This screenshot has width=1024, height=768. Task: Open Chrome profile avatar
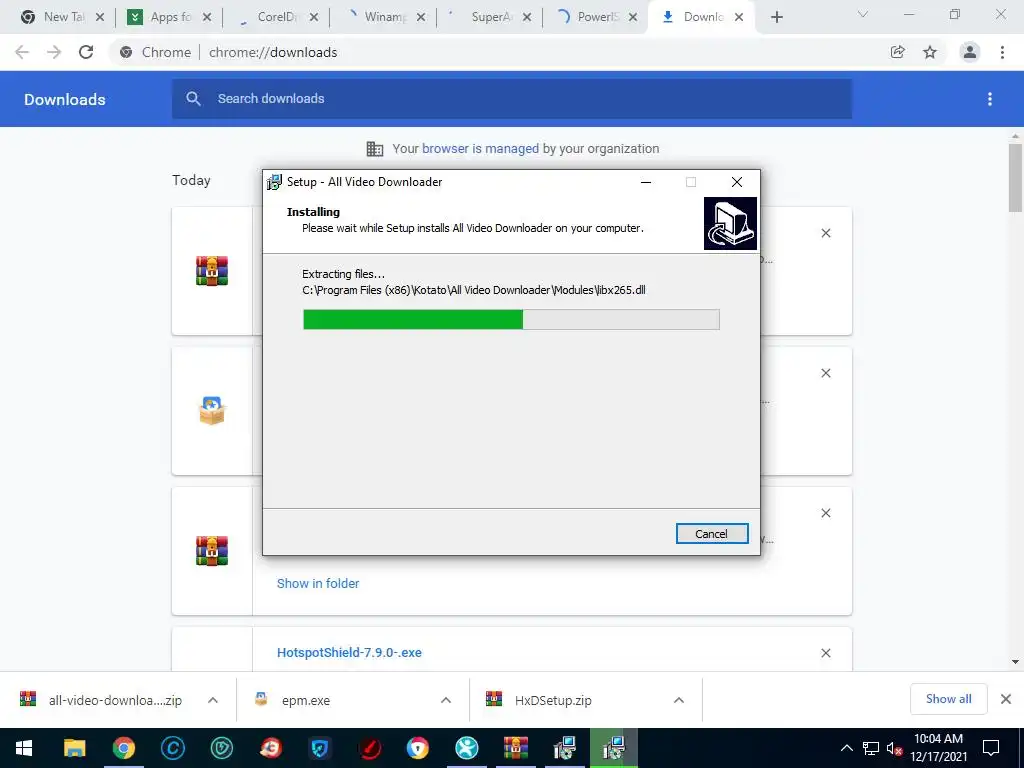click(x=970, y=52)
